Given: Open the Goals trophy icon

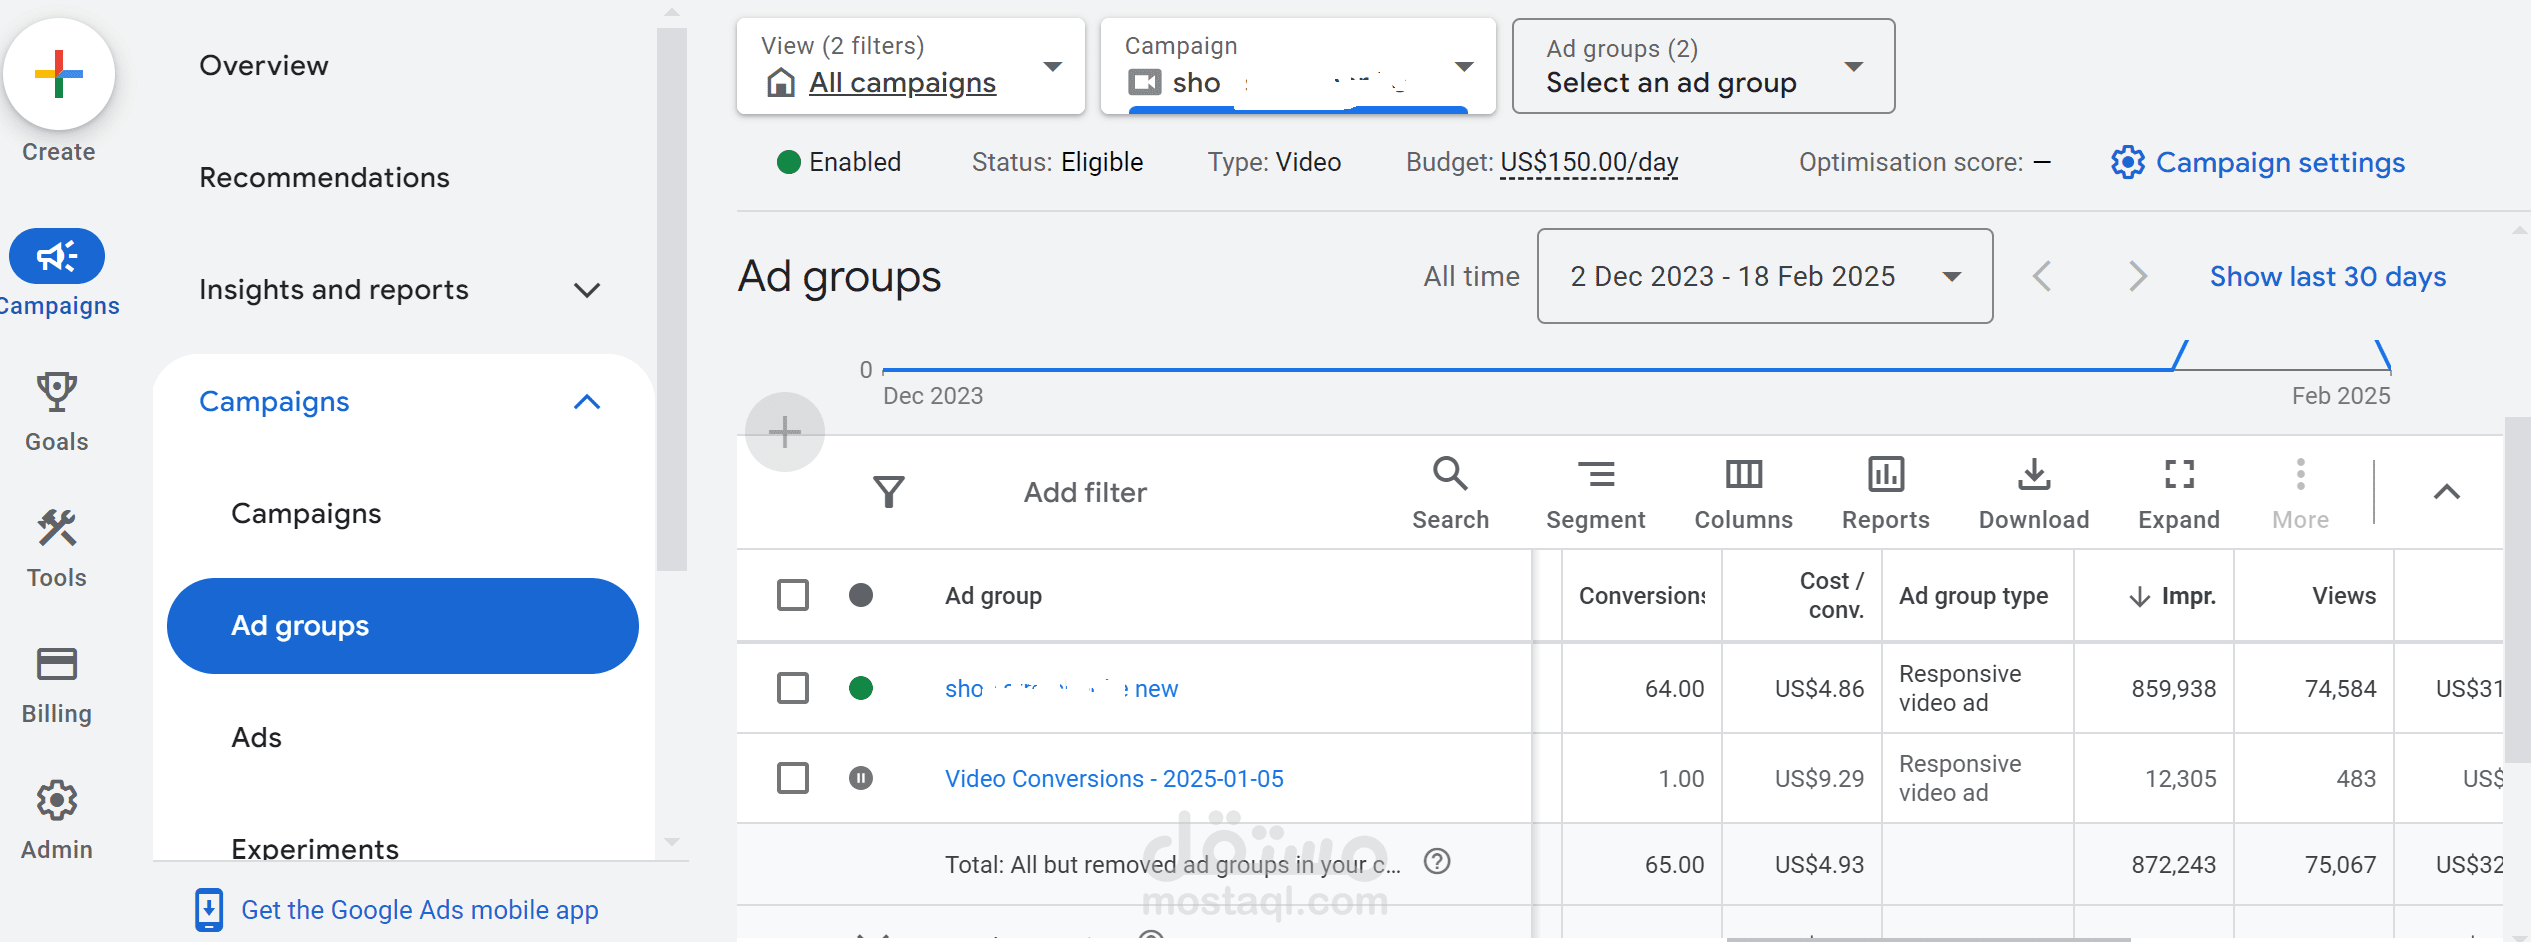Looking at the screenshot, I should 57,392.
